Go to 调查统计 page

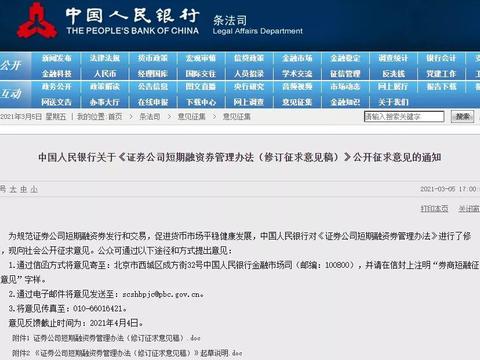pyautogui.click(x=393, y=58)
